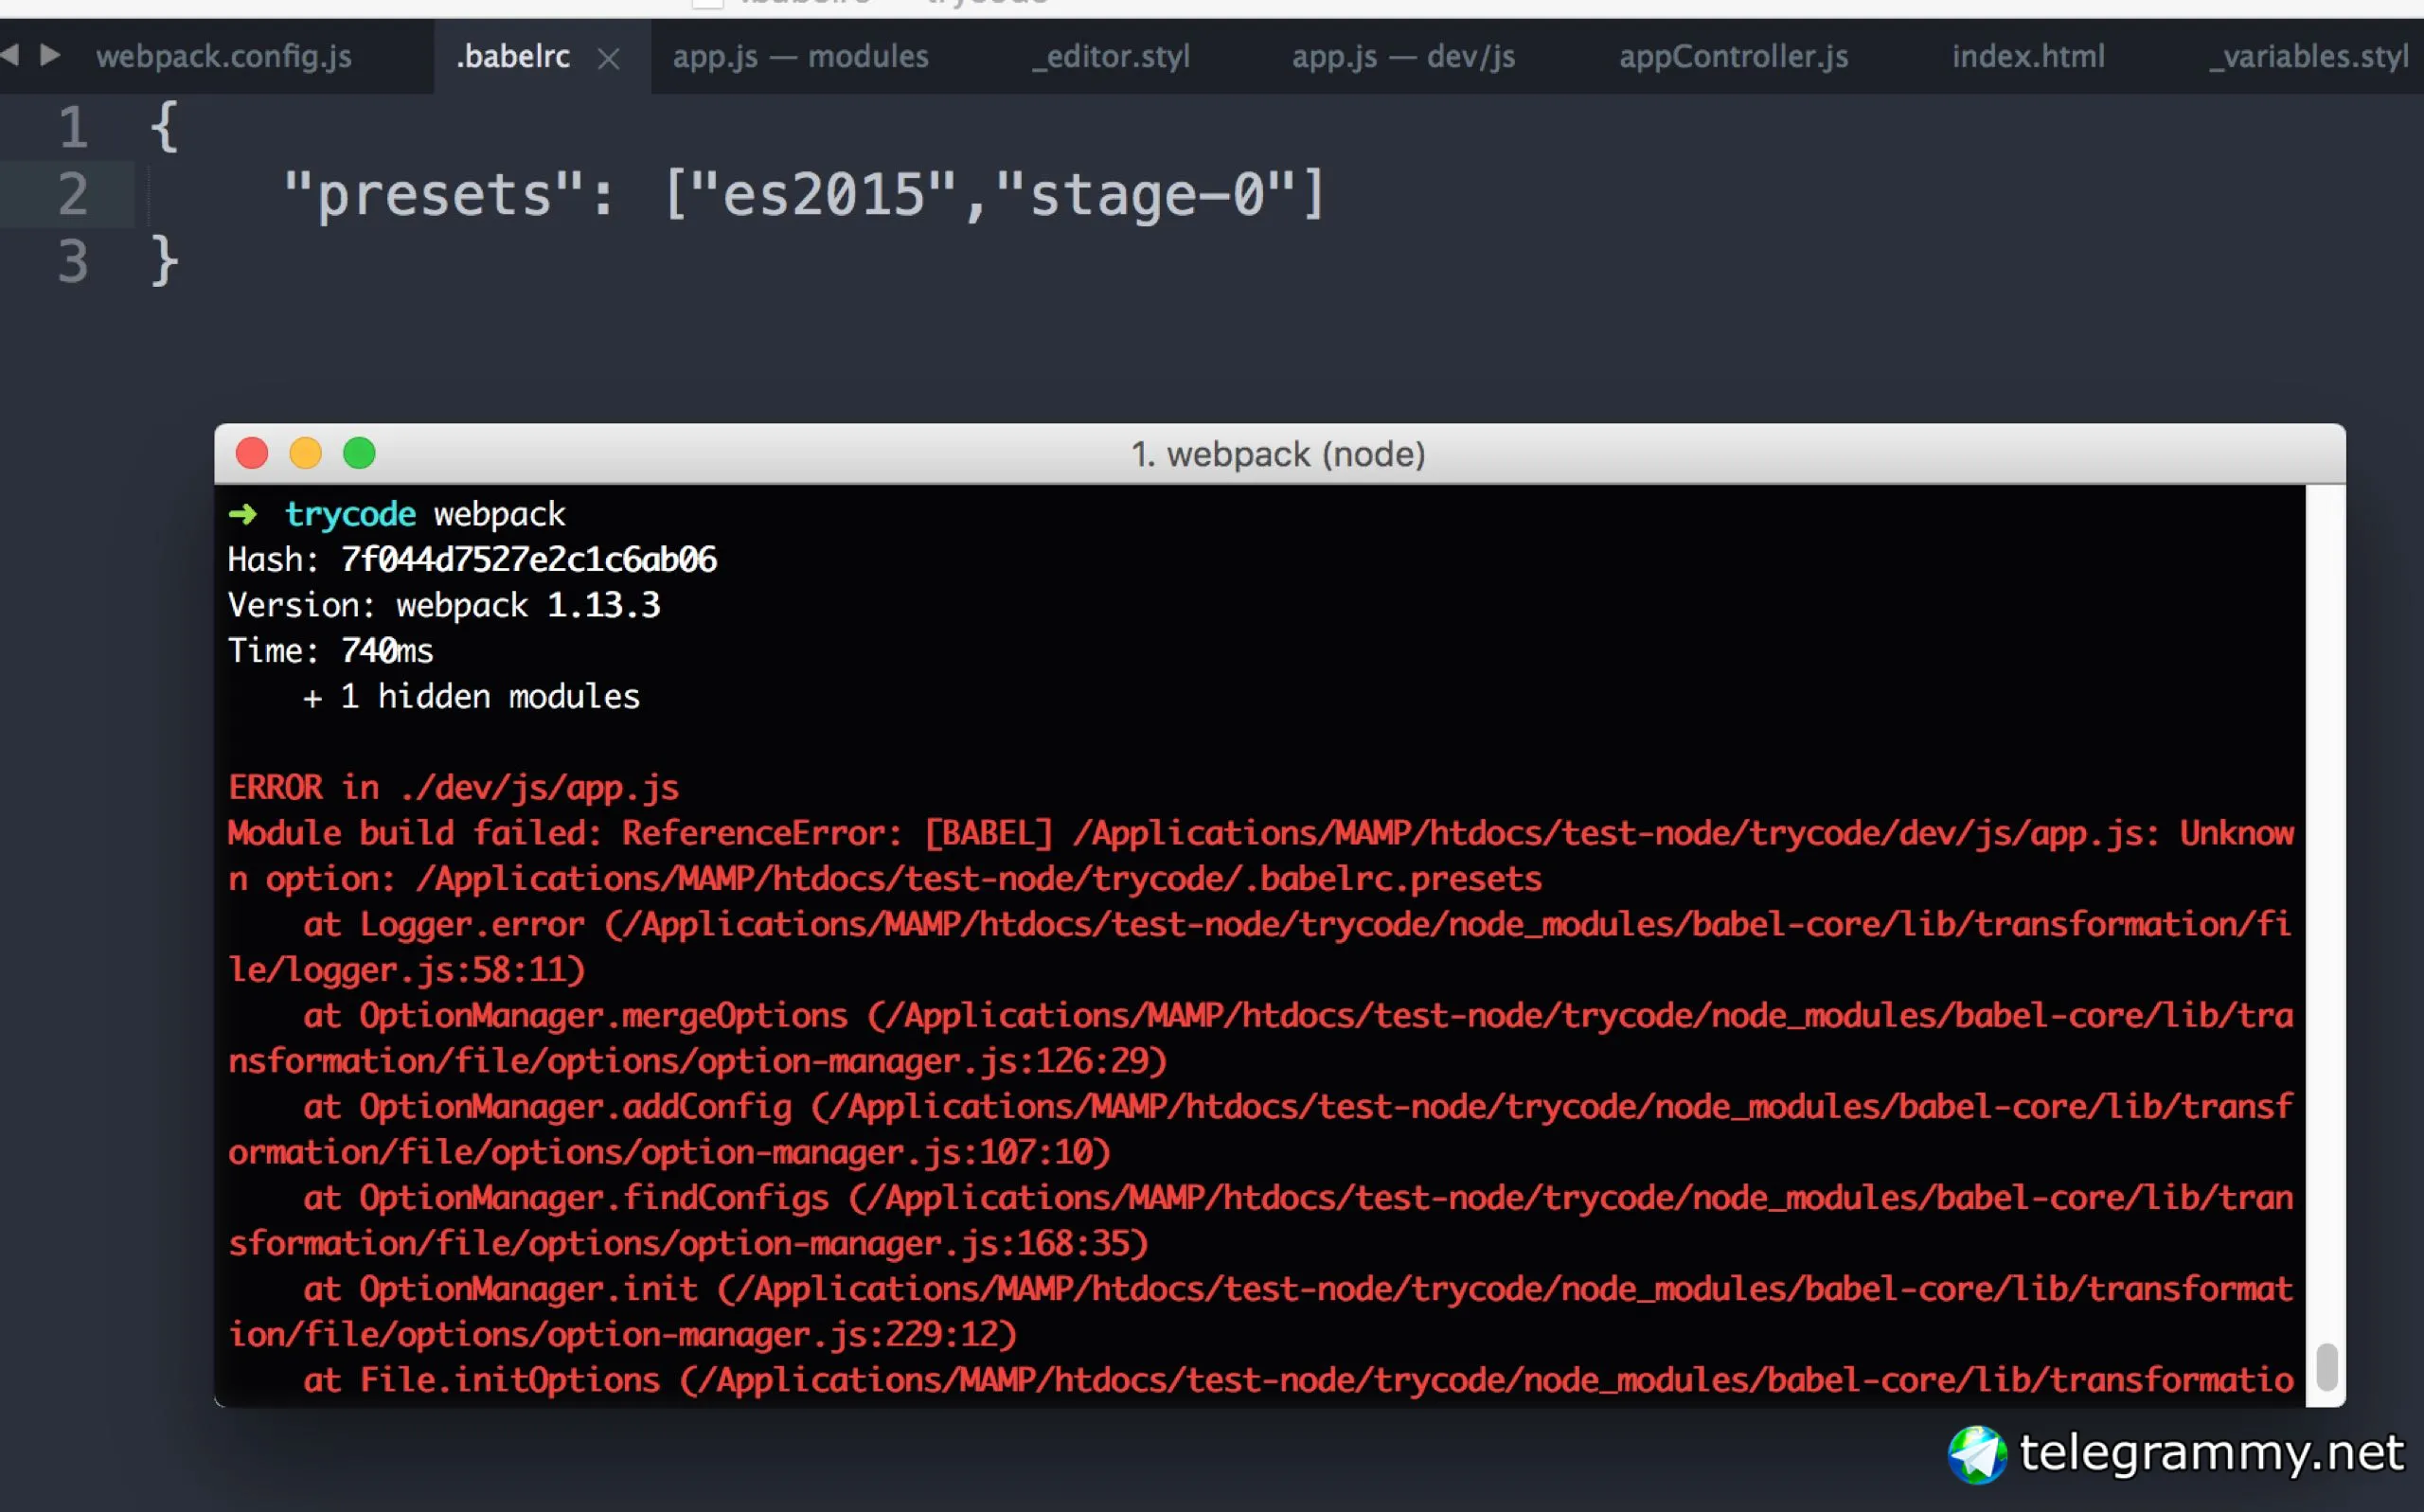Click the tab scroll right arrow
The width and height of the screenshot is (2424, 1512).
click(x=49, y=55)
